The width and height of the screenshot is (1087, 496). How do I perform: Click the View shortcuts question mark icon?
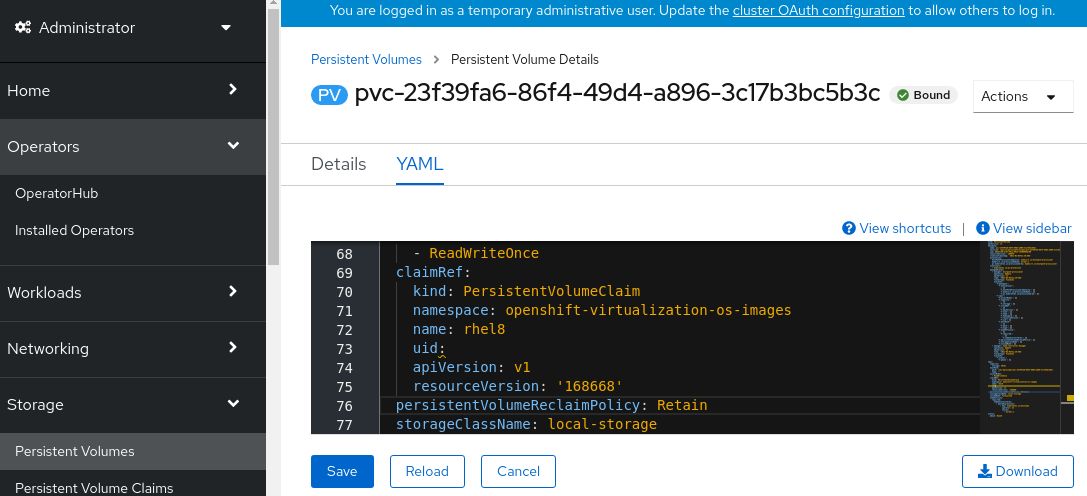pyautogui.click(x=849, y=228)
